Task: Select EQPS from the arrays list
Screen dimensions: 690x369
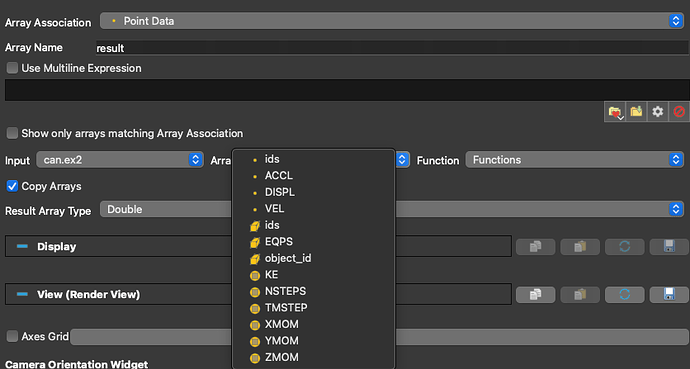Action: click(x=313, y=242)
